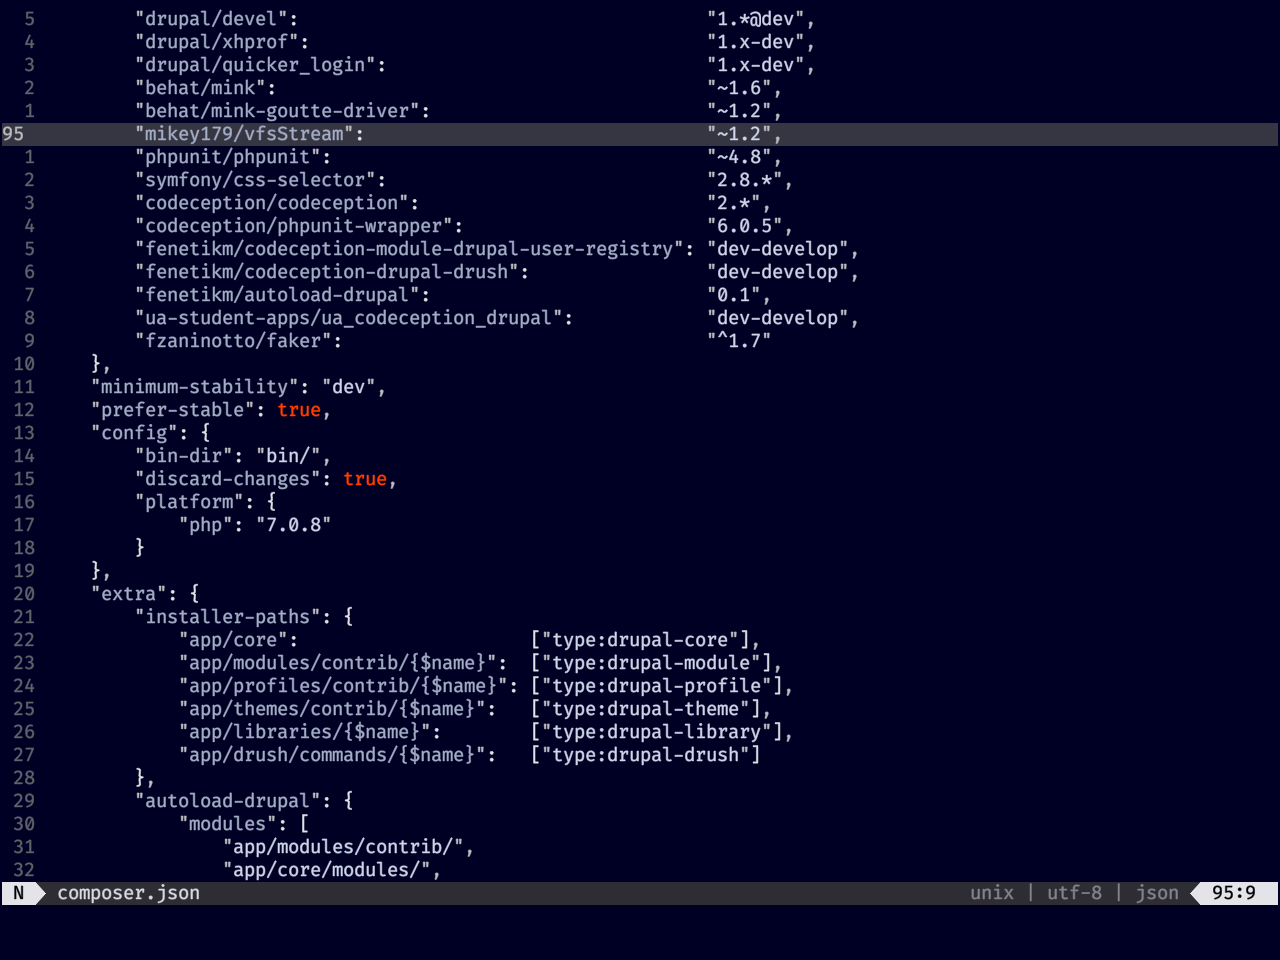This screenshot has height=960, width=1280.
Task: Click the "type:drupal-module" value
Action: [656, 663]
